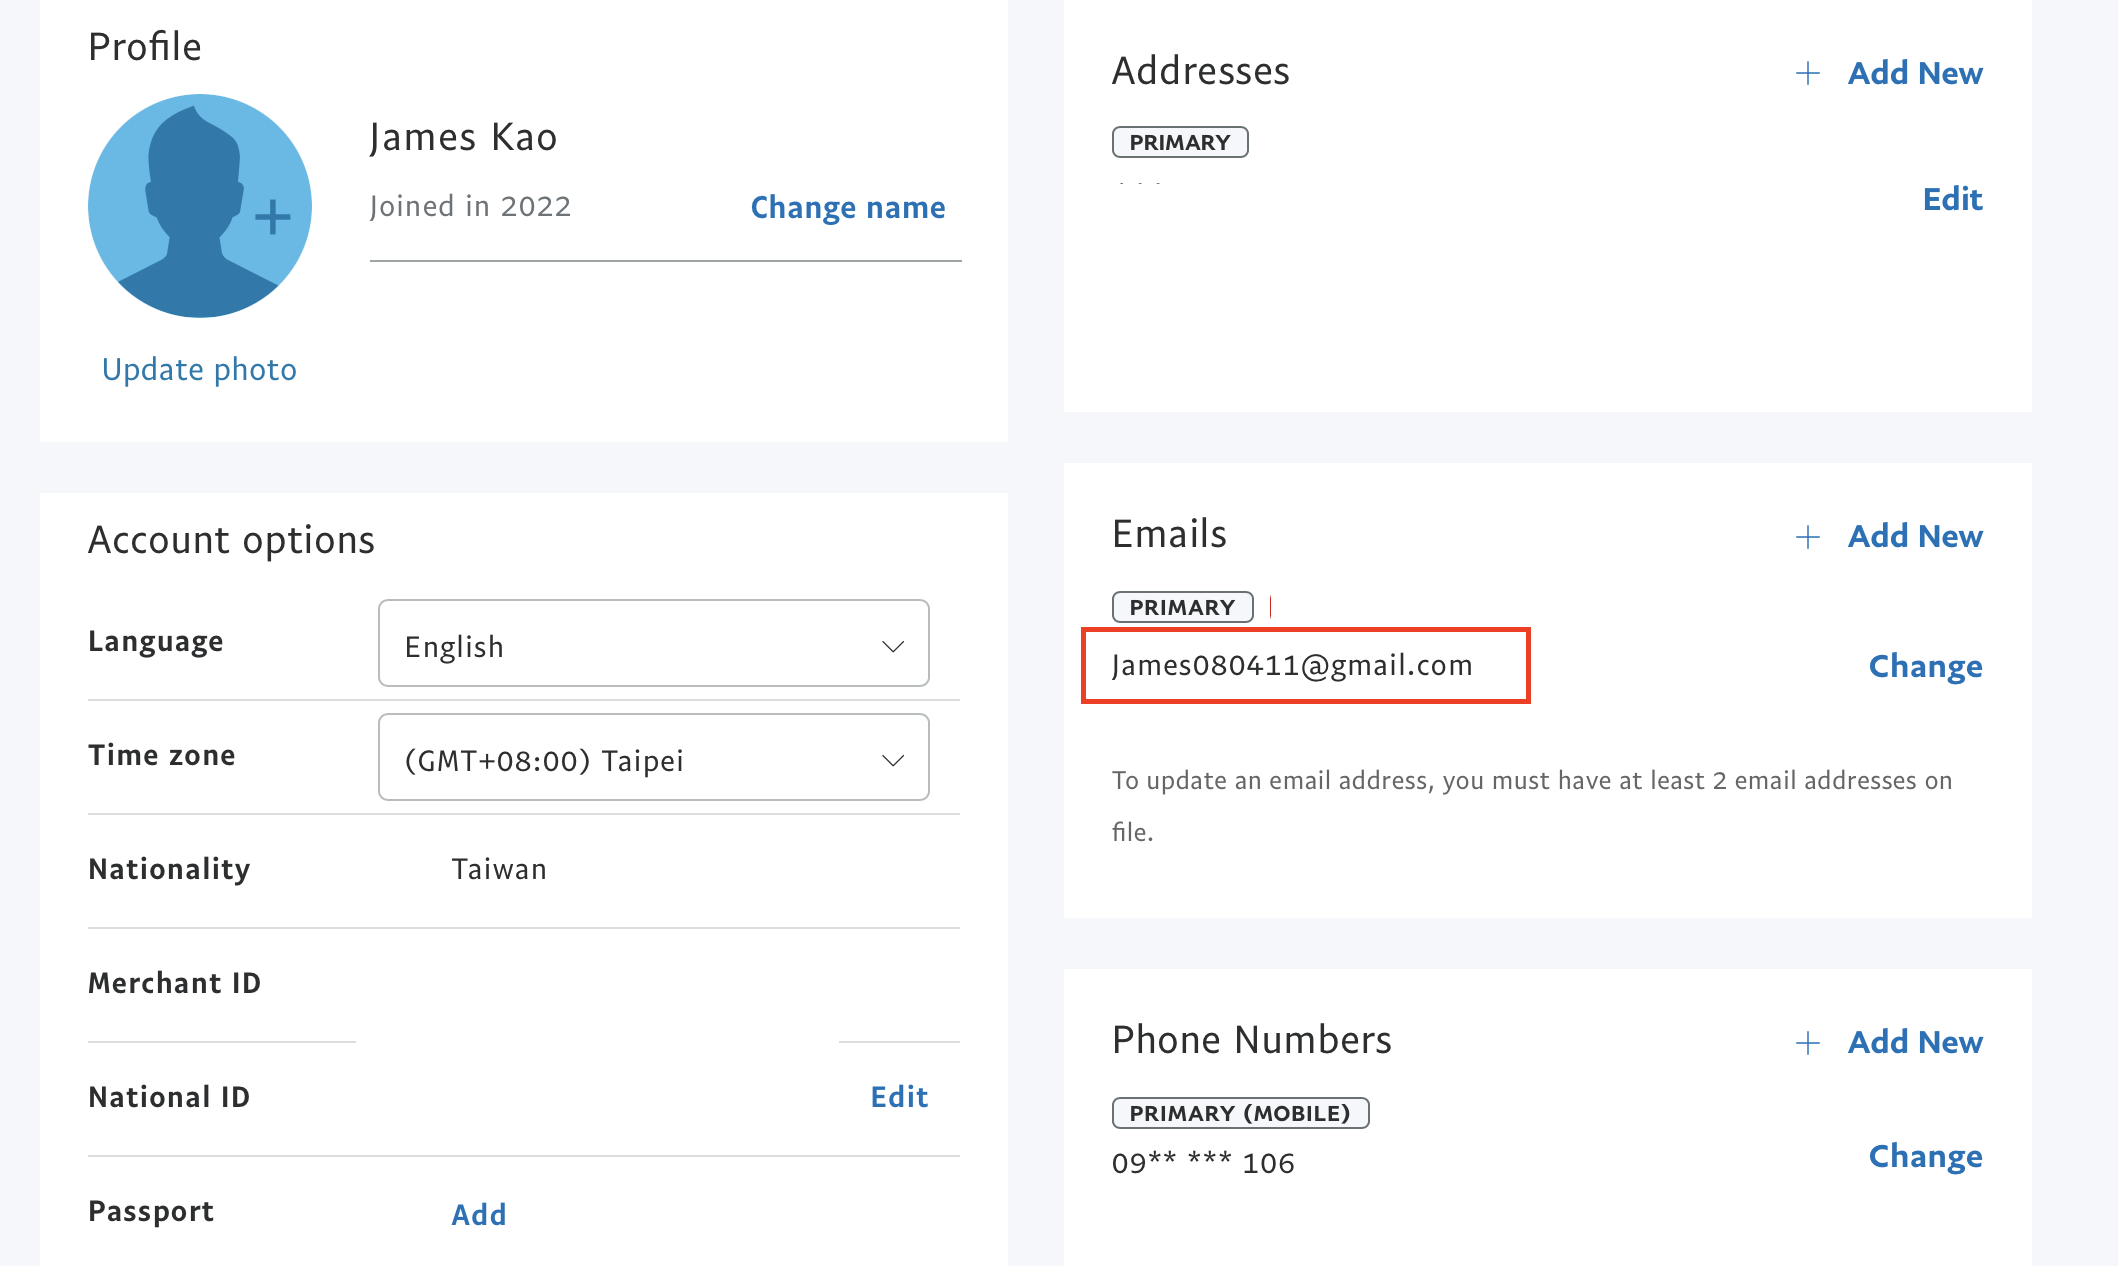Click the plus icon beside Addresses Add New
Image resolution: width=2118 pixels, height=1266 pixels.
(x=1807, y=73)
